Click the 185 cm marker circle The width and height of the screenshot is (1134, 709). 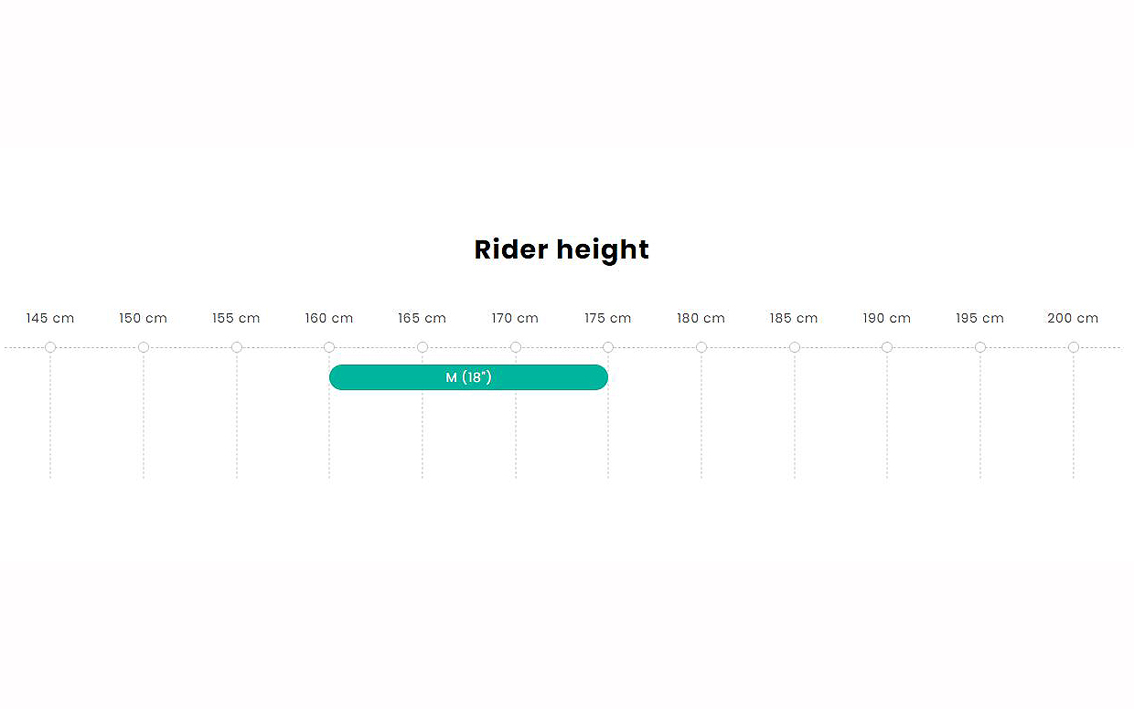point(795,347)
